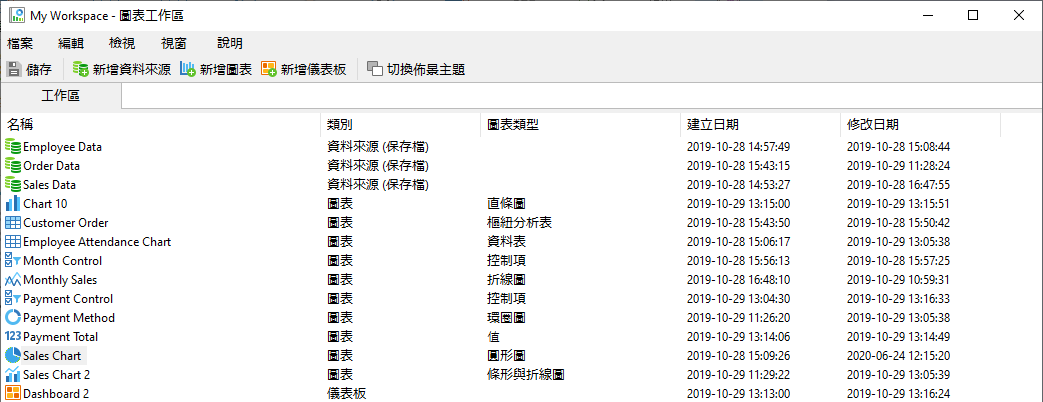The width and height of the screenshot is (1043, 402).
Task: Click the Add Data Source (新增資料來源) icon
Action: pos(80,69)
